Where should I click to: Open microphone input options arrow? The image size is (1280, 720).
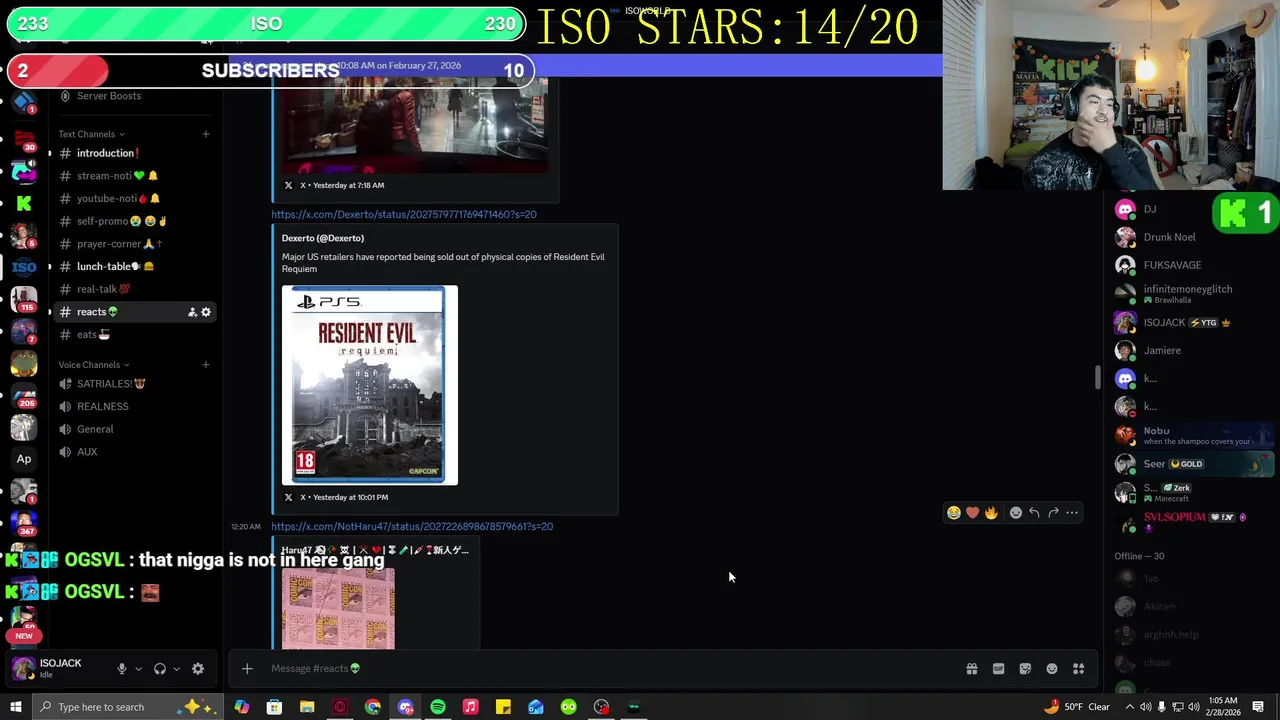tap(138, 669)
